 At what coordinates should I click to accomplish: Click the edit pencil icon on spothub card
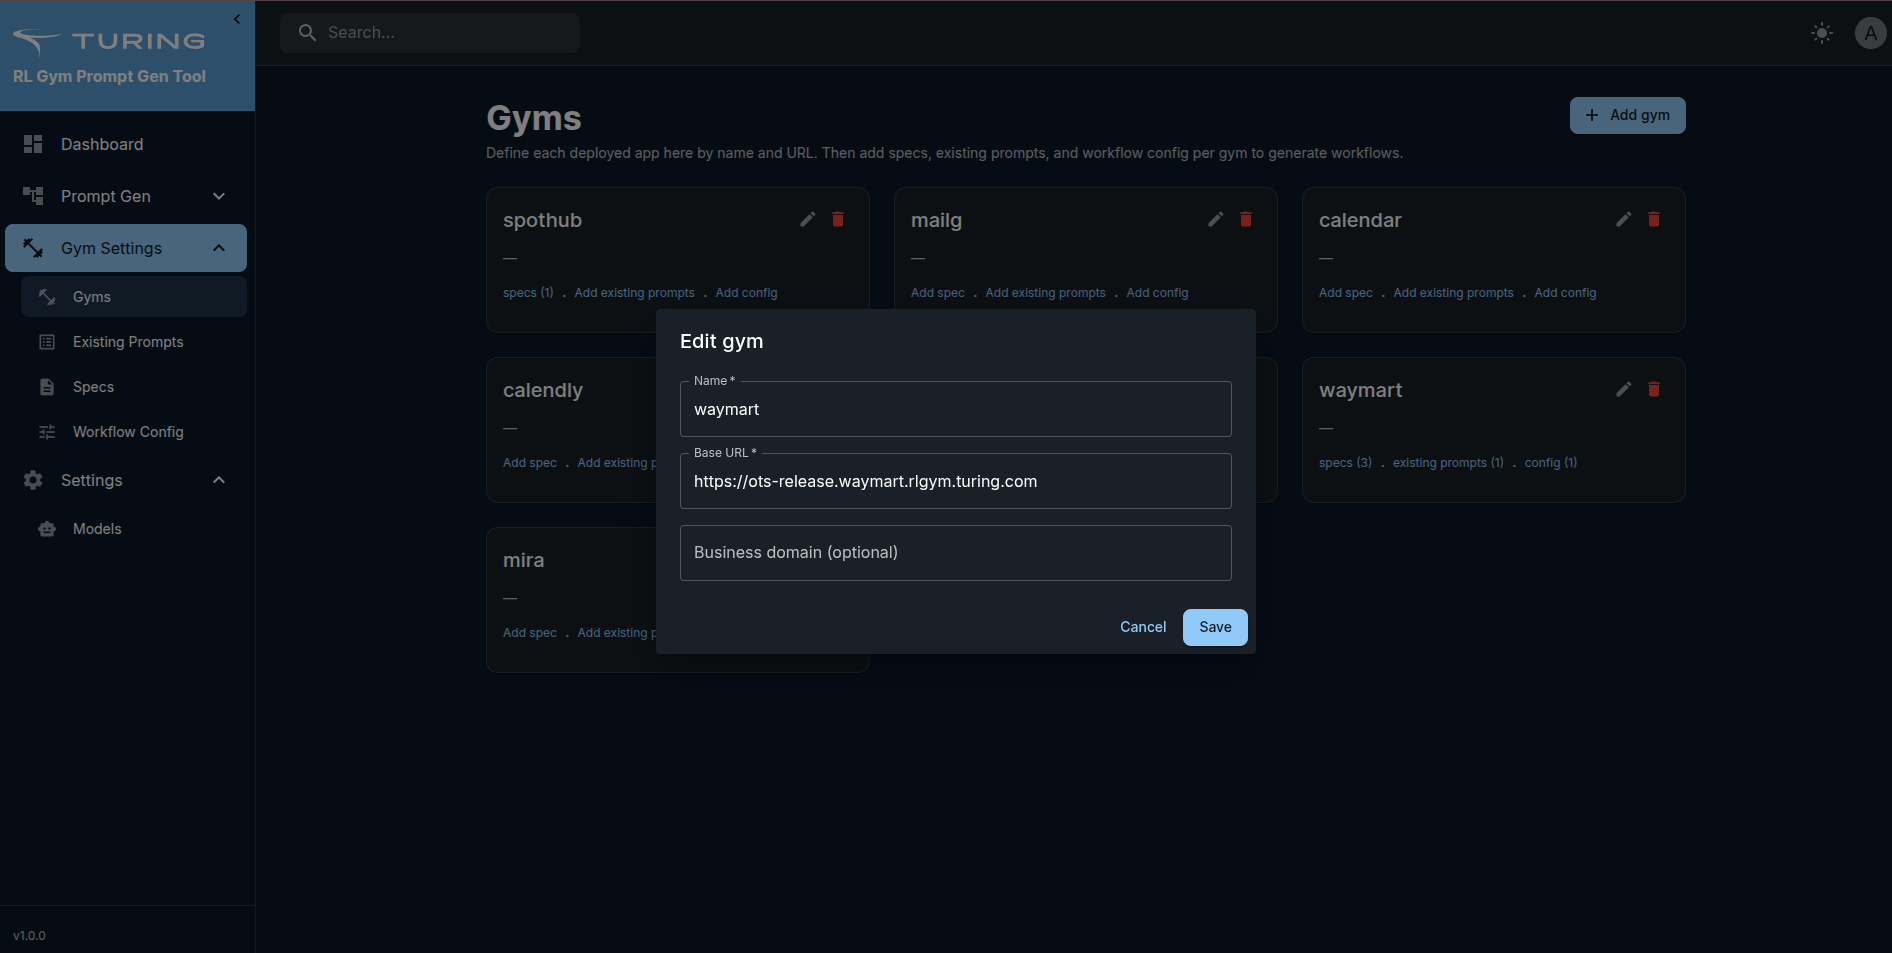[807, 219]
